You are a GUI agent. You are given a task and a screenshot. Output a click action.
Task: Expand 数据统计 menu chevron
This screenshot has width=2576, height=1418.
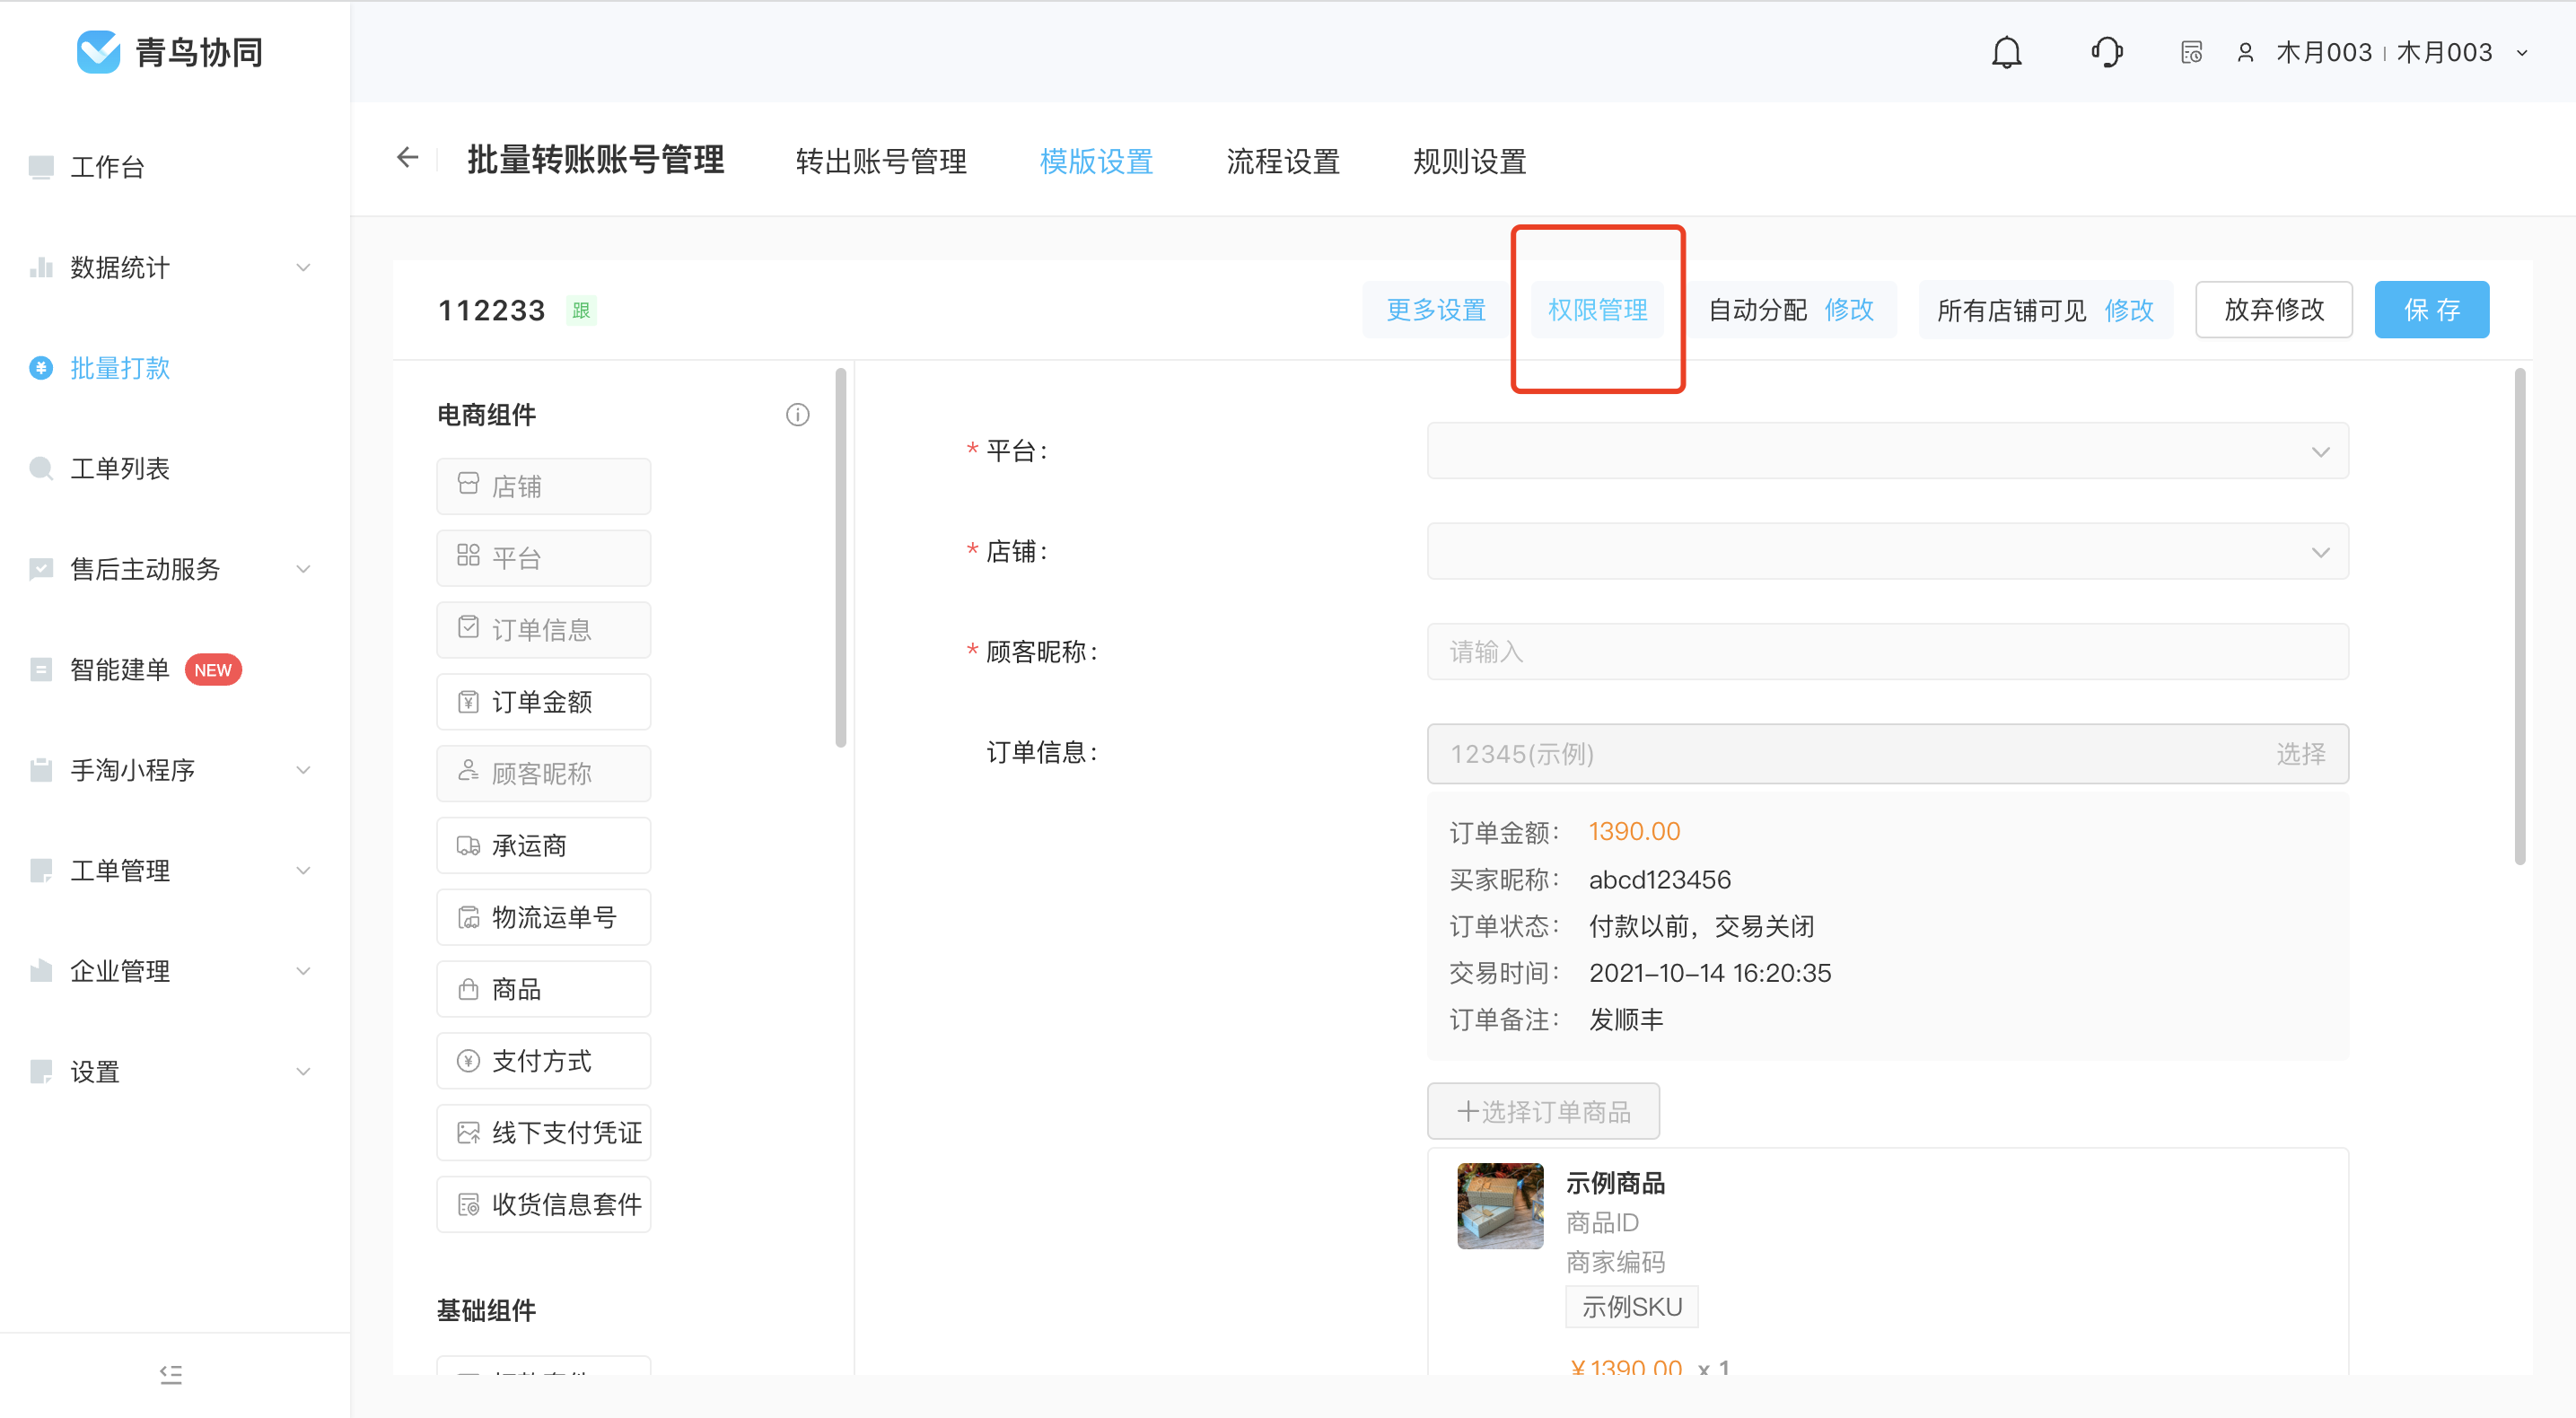tap(303, 267)
